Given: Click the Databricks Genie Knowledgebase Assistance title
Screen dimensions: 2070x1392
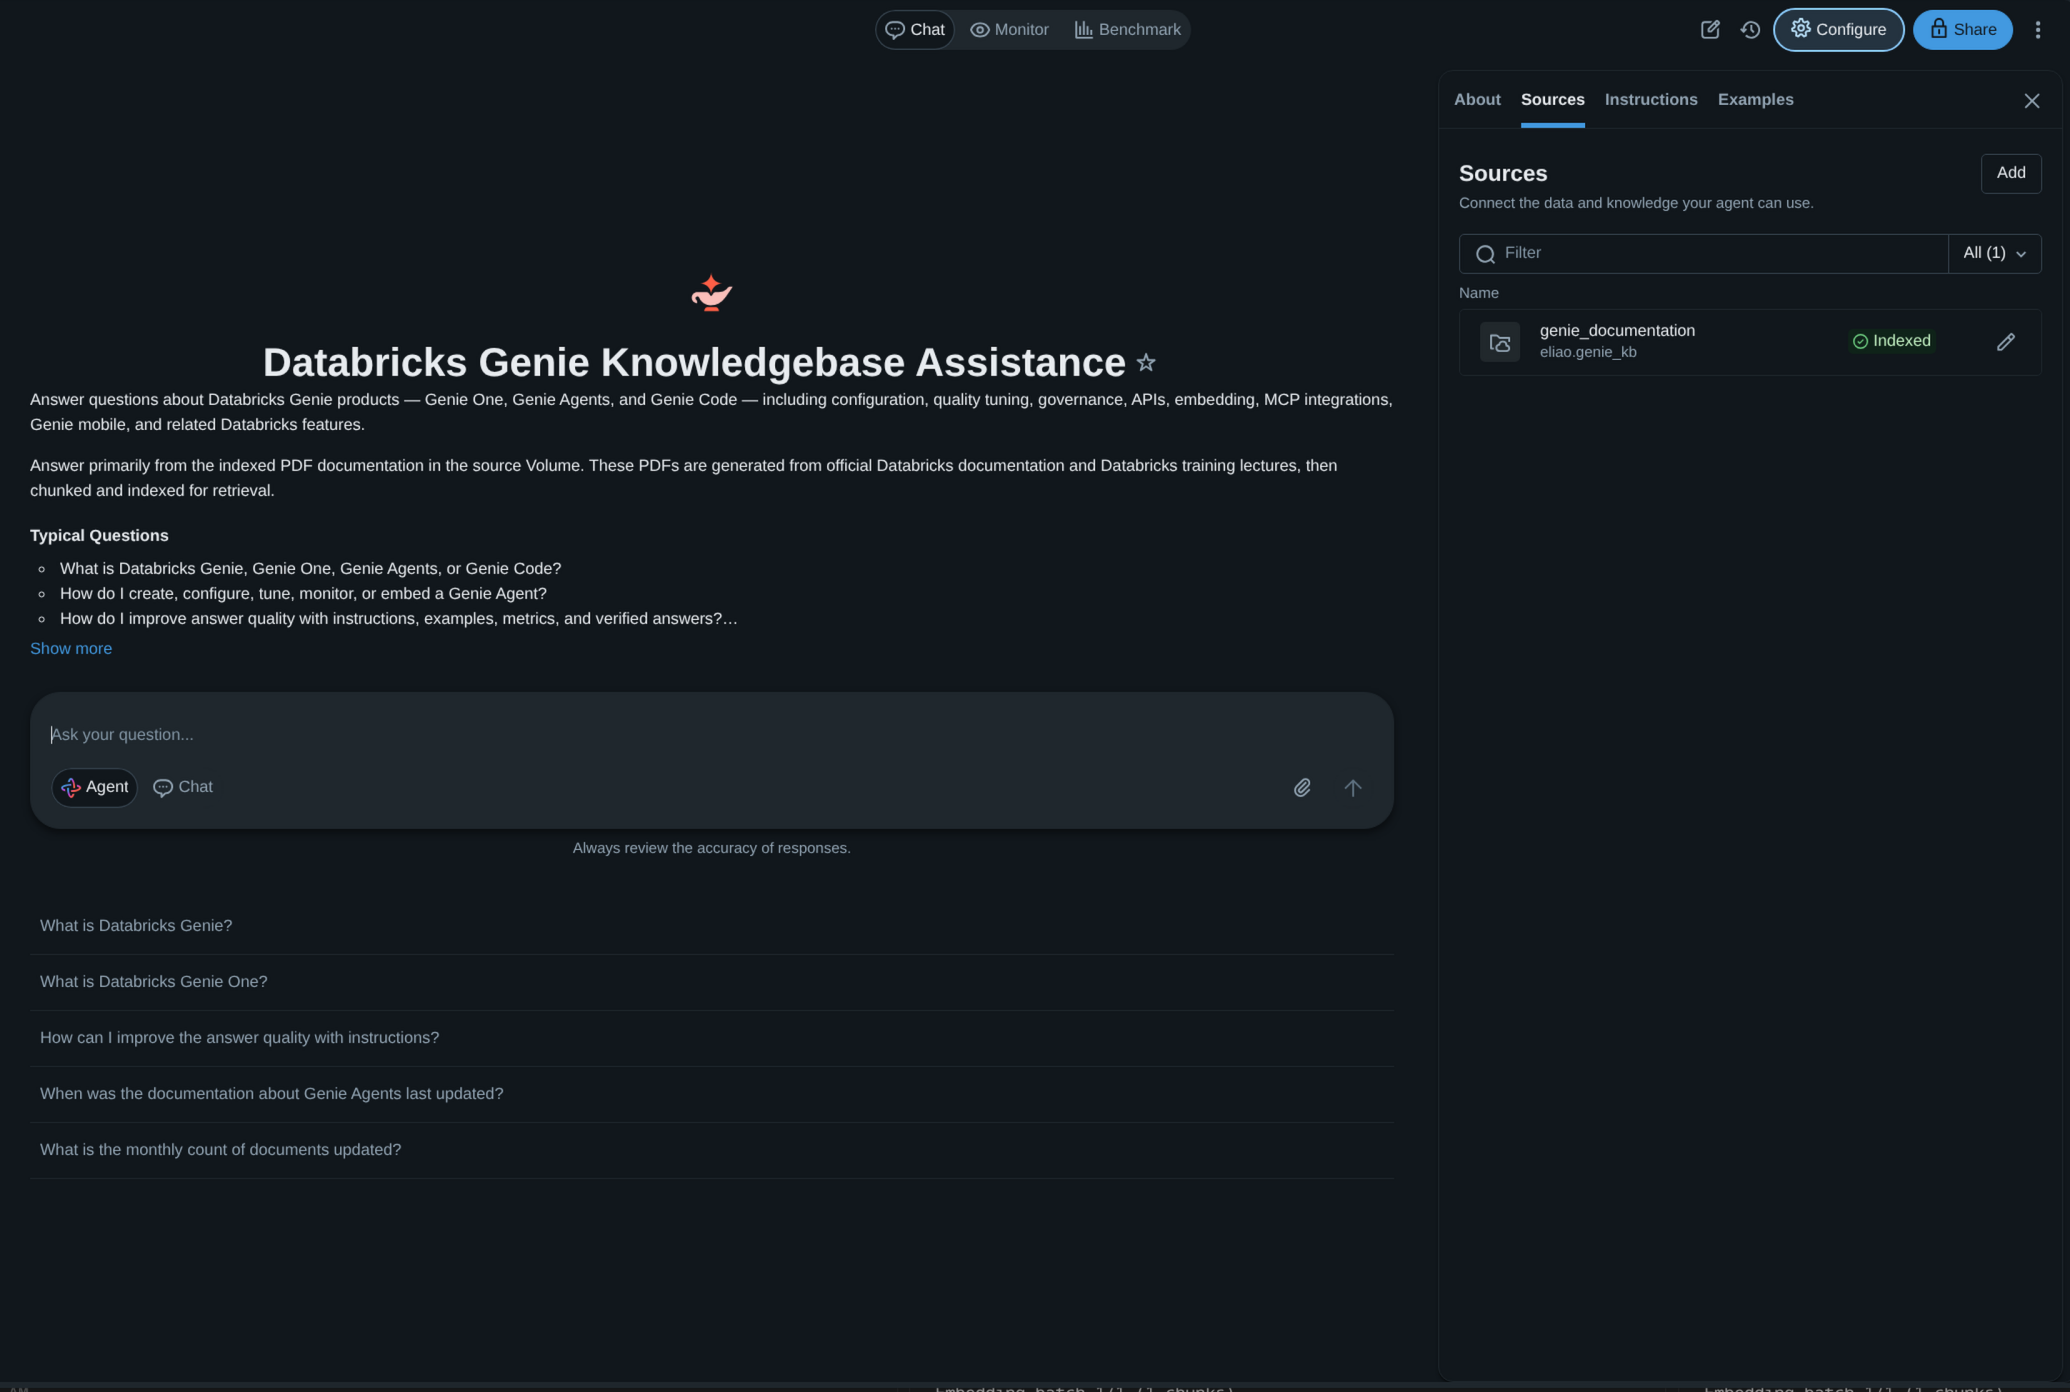Looking at the screenshot, I should (x=694, y=363).
